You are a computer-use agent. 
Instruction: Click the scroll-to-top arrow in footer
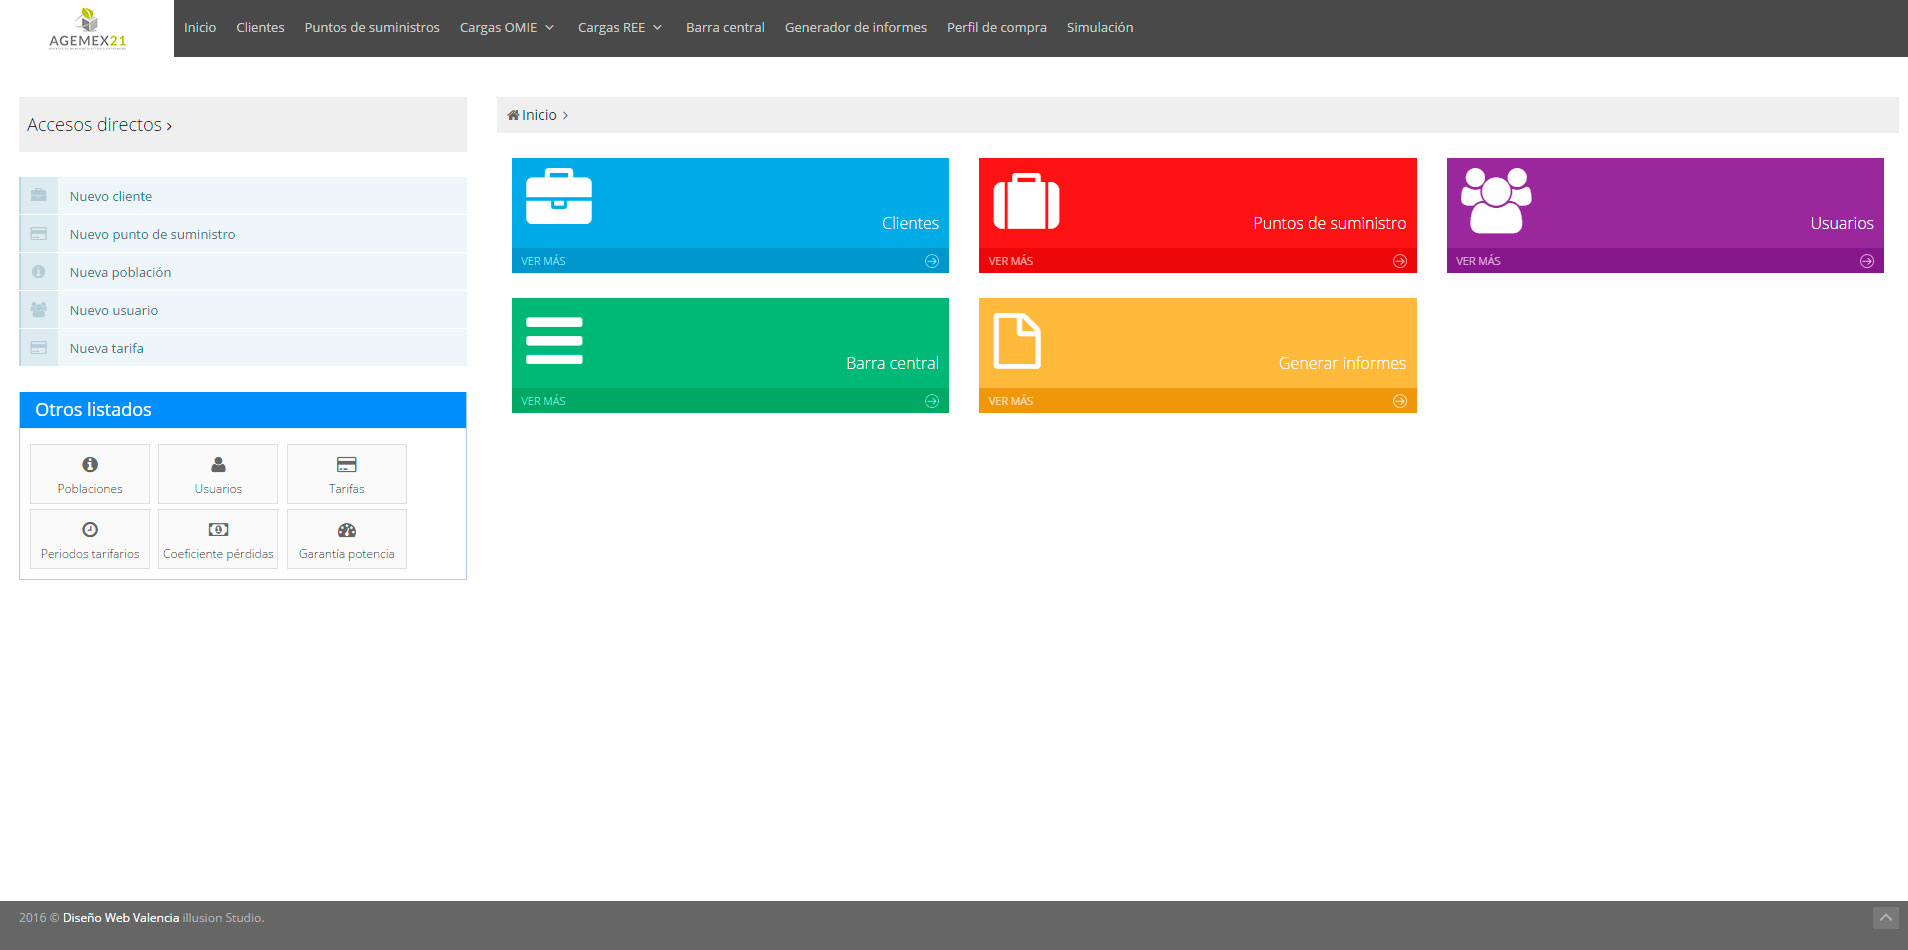pos(1885,918)
